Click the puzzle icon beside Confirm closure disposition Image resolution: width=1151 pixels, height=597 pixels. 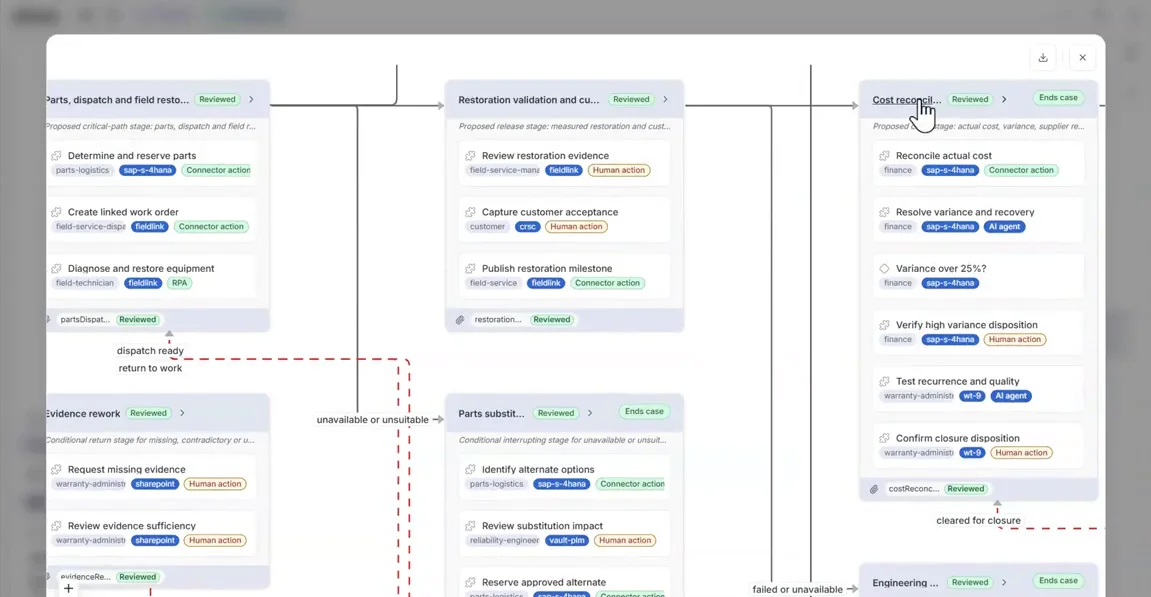pyautogui.click(x=885, y=438)
